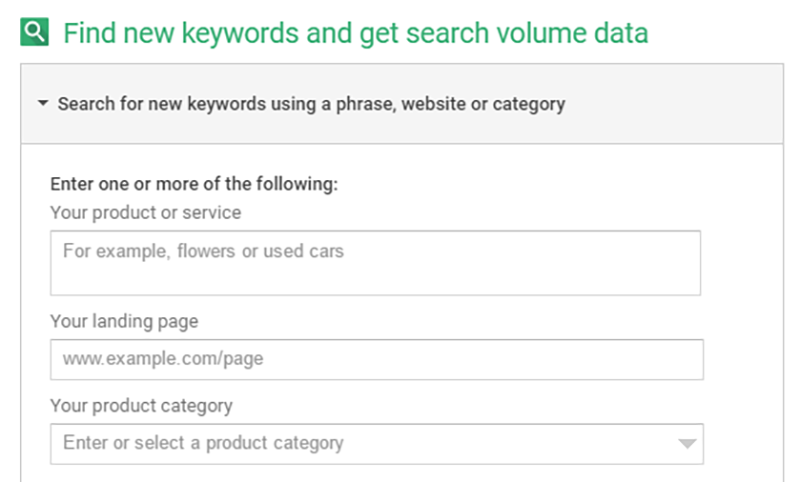This screenshot has height=482, width=800.
Task: Open the product category dropdown arrow
Action: coord(687,444)
